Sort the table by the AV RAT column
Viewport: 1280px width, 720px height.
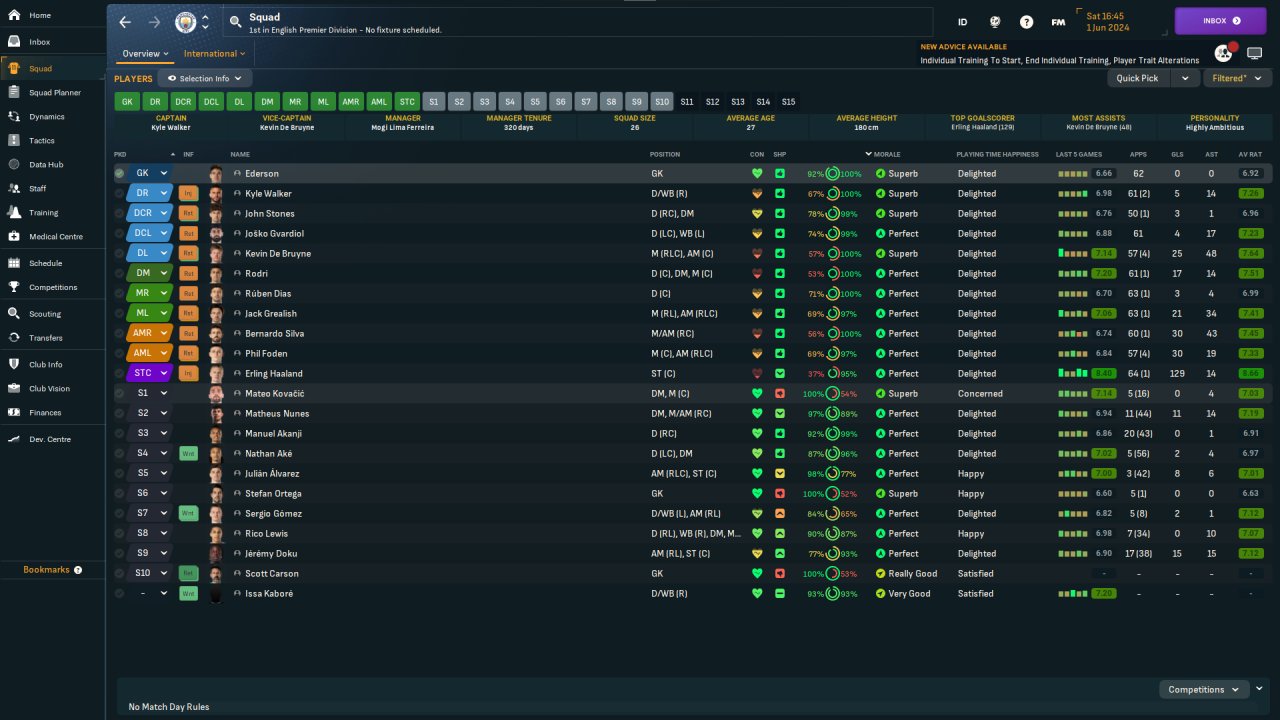point(1250,154)
